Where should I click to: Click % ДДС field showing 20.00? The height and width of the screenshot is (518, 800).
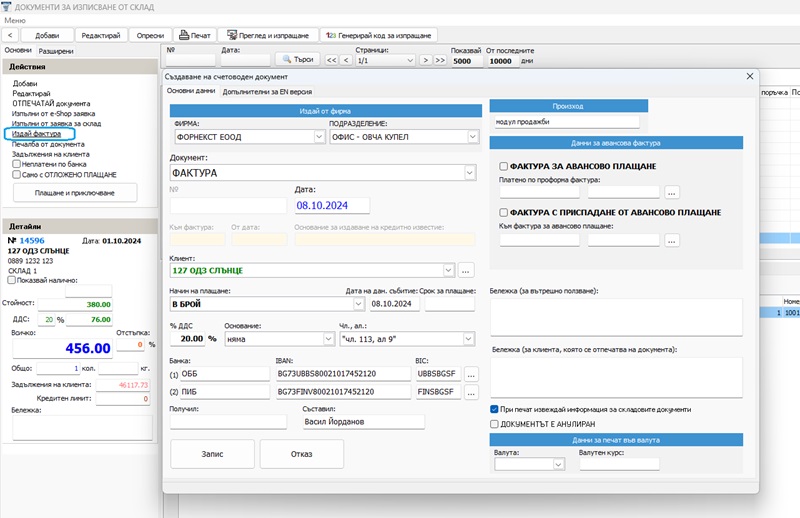coord(187,339)
